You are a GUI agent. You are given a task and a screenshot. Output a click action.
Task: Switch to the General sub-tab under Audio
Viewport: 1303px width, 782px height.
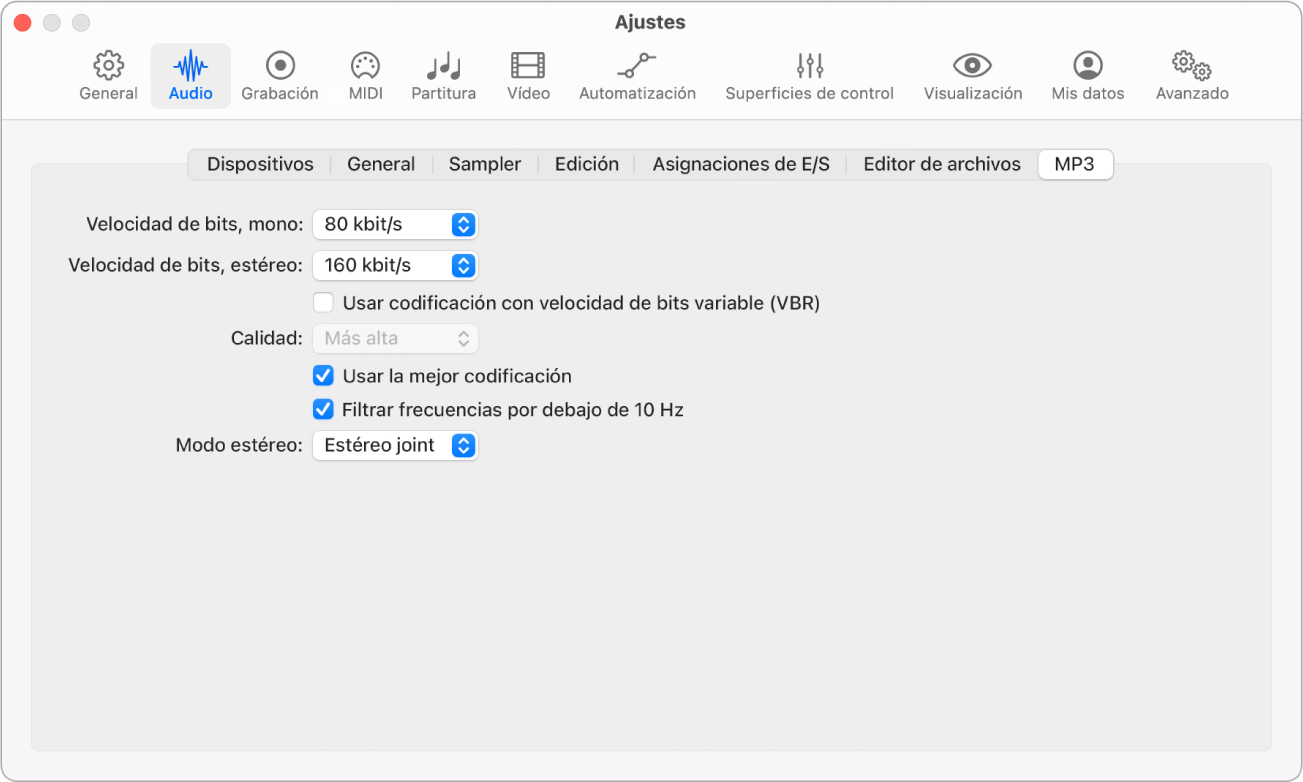coord(381,164)
